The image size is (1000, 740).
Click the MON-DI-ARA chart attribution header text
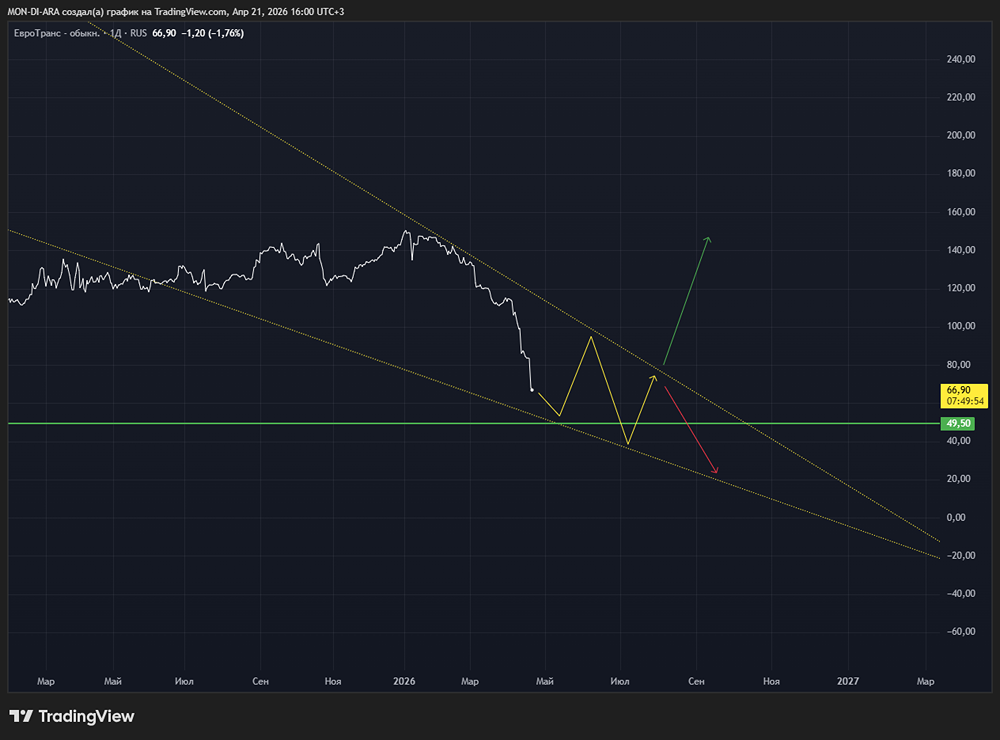[175, 11]
